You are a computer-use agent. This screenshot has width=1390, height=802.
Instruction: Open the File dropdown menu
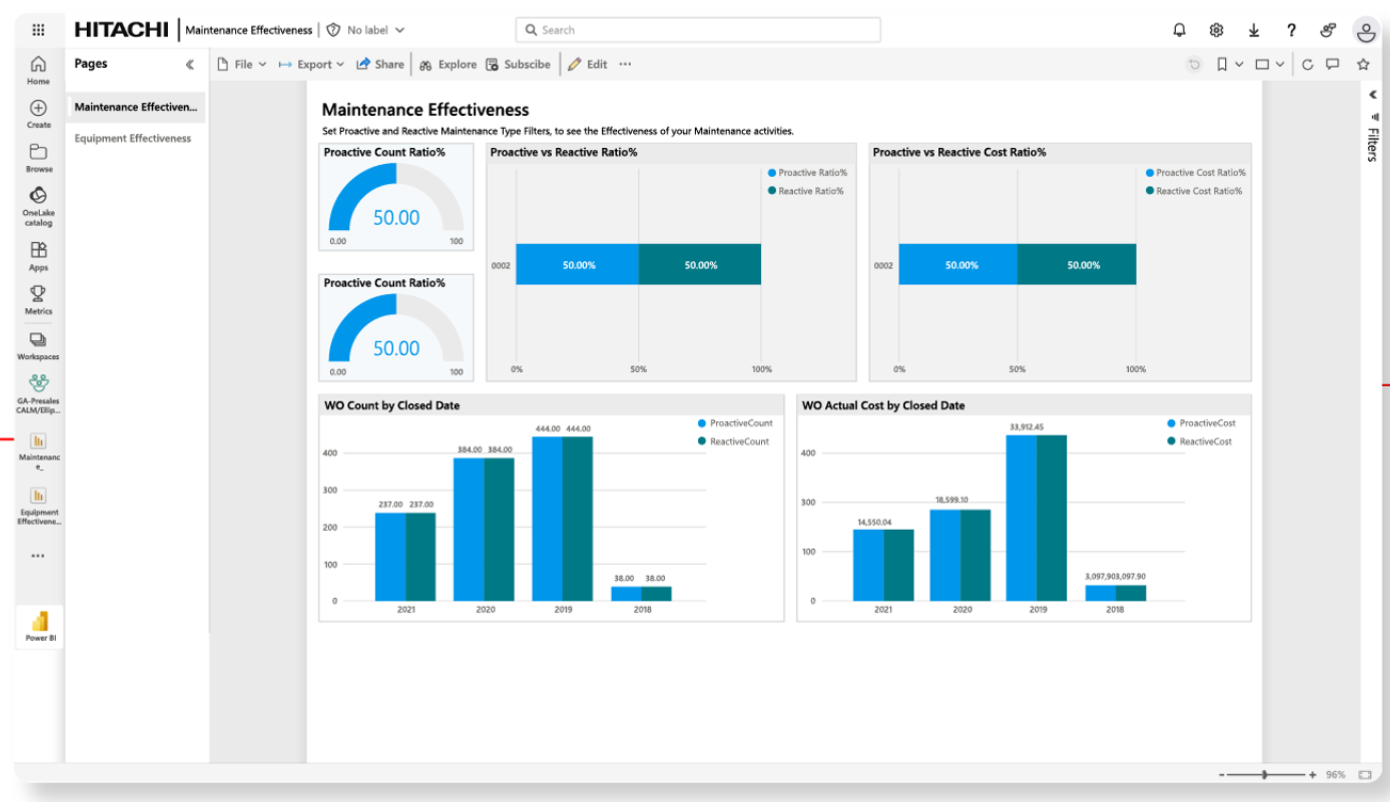tap(242, 64)
